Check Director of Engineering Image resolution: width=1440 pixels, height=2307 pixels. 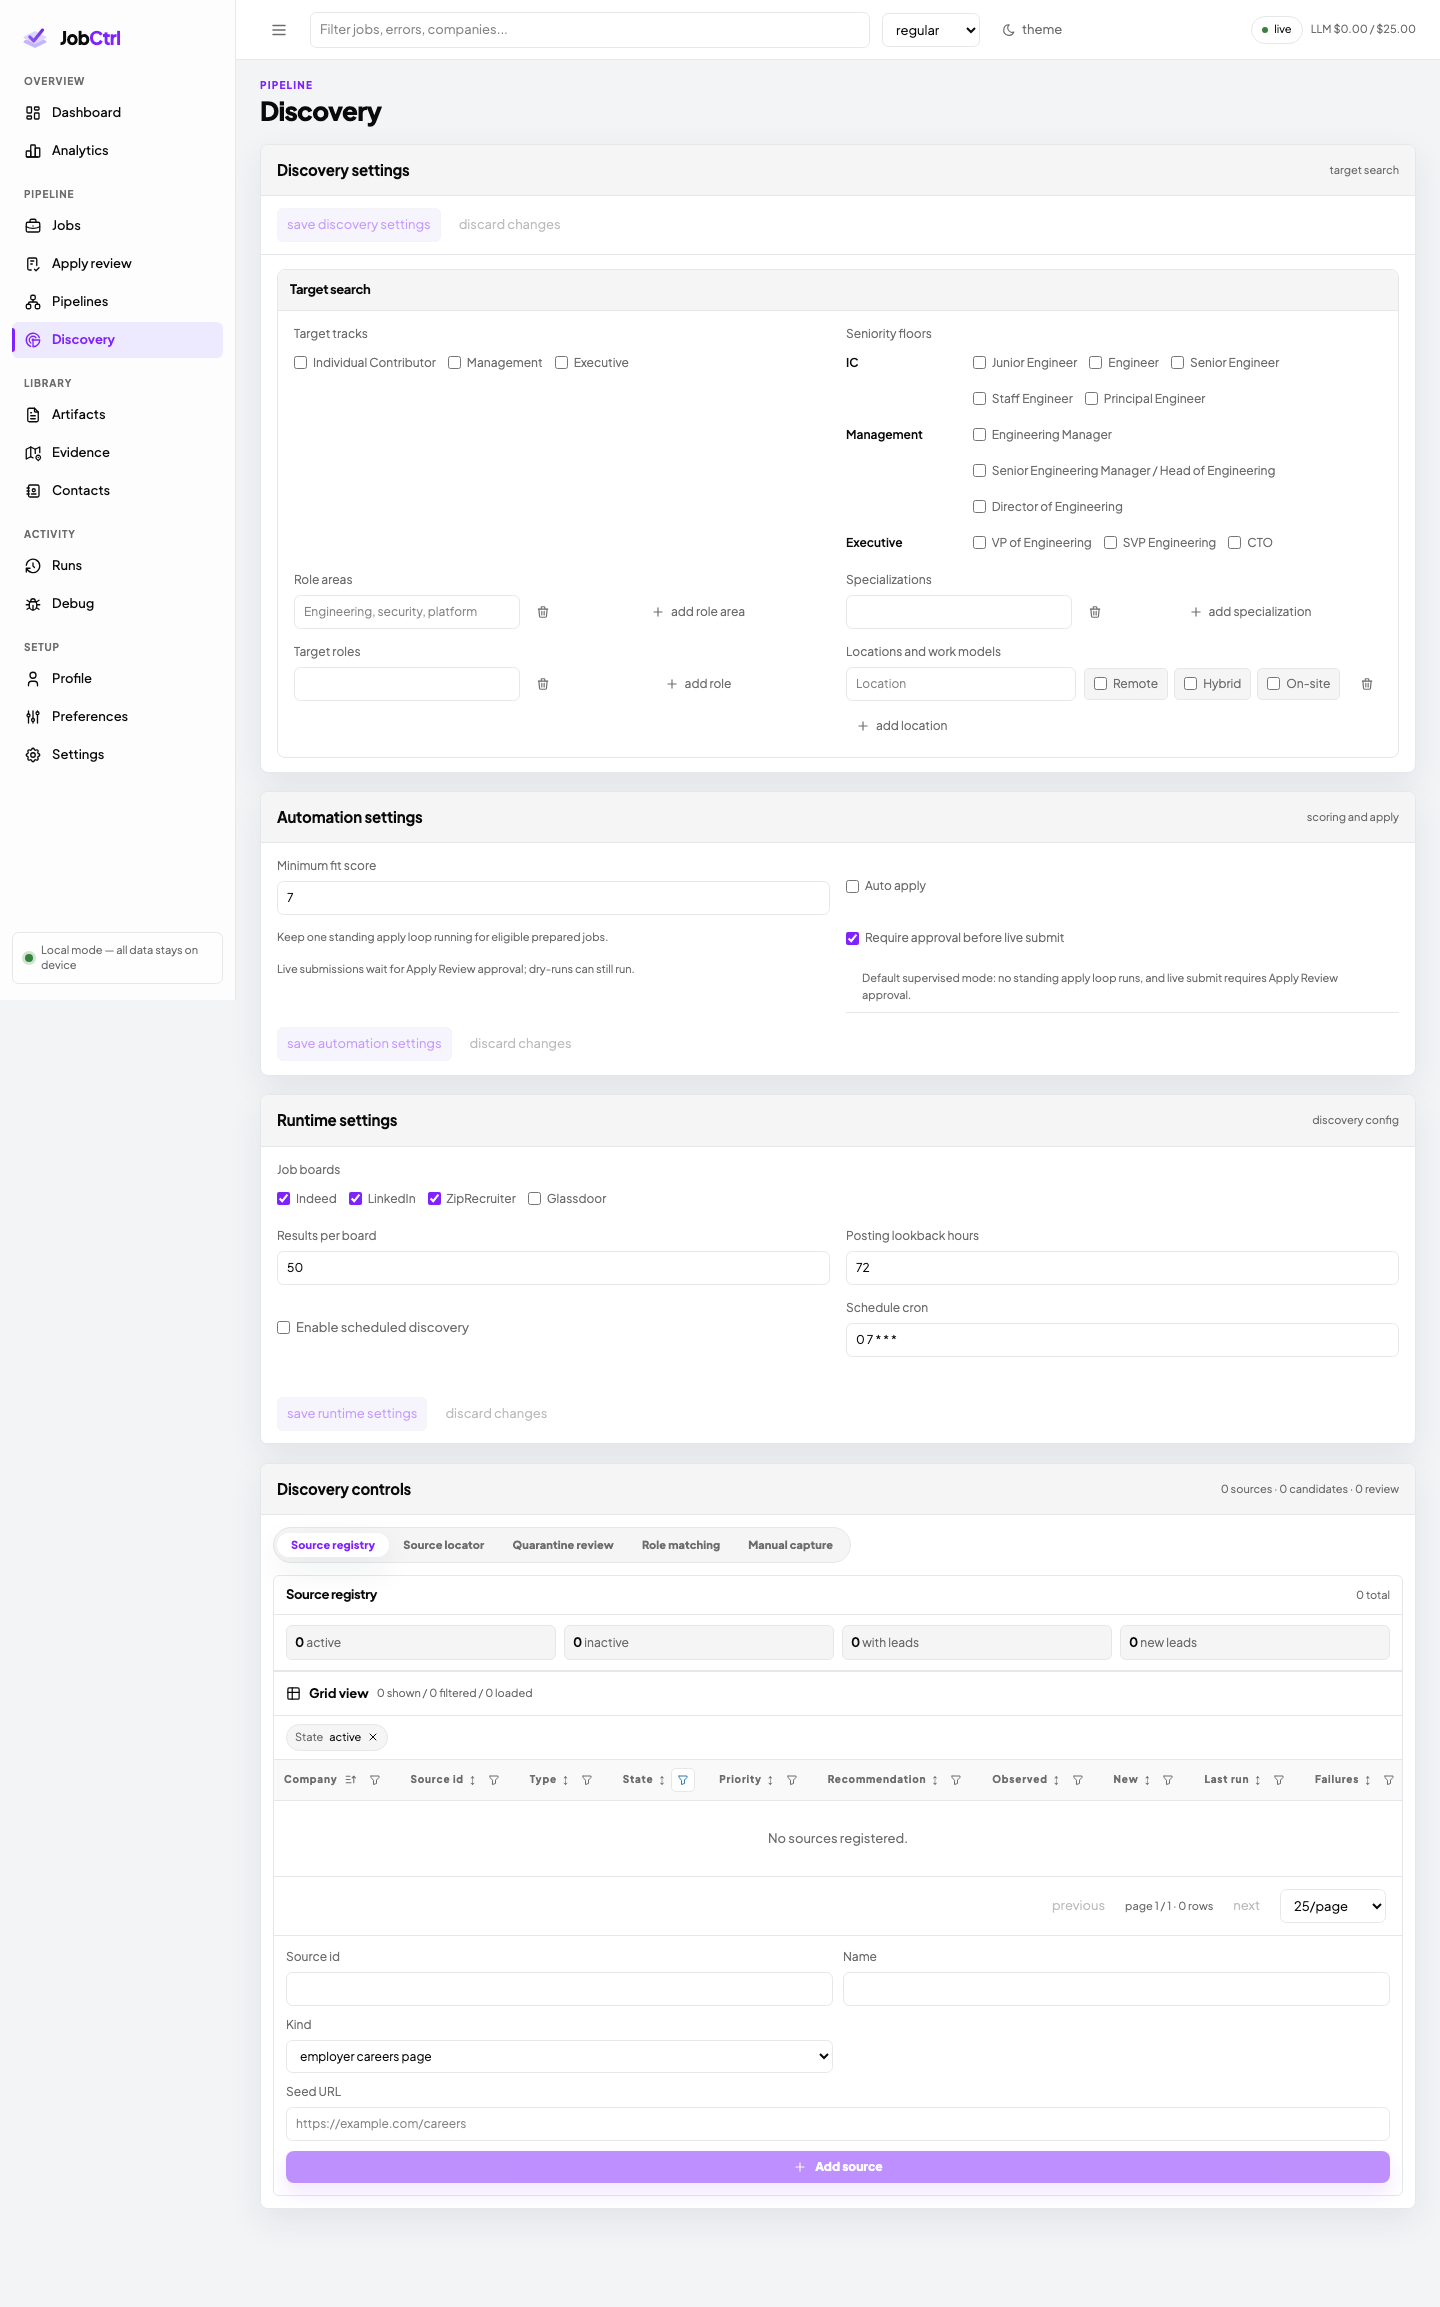pos(979,507)
